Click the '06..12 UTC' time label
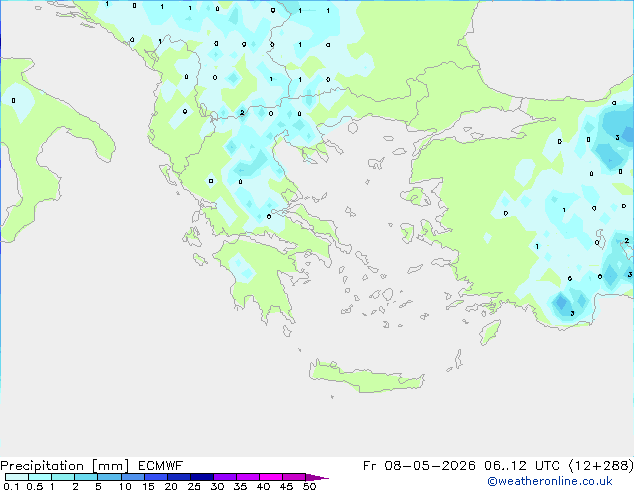634x490 pixels. (x=522, y=466)
